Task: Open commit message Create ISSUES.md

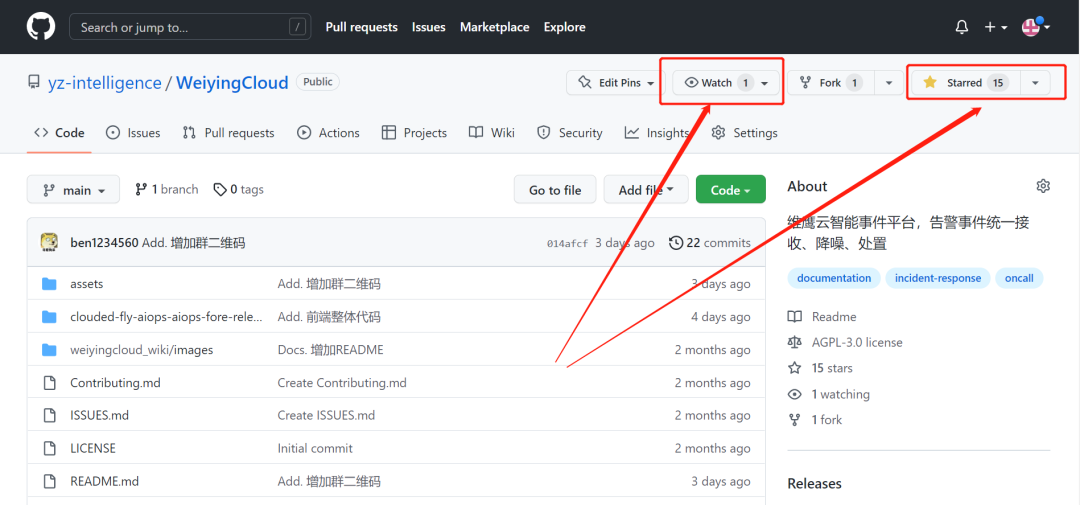Action: pyautogui.click(x=326, y=415)
